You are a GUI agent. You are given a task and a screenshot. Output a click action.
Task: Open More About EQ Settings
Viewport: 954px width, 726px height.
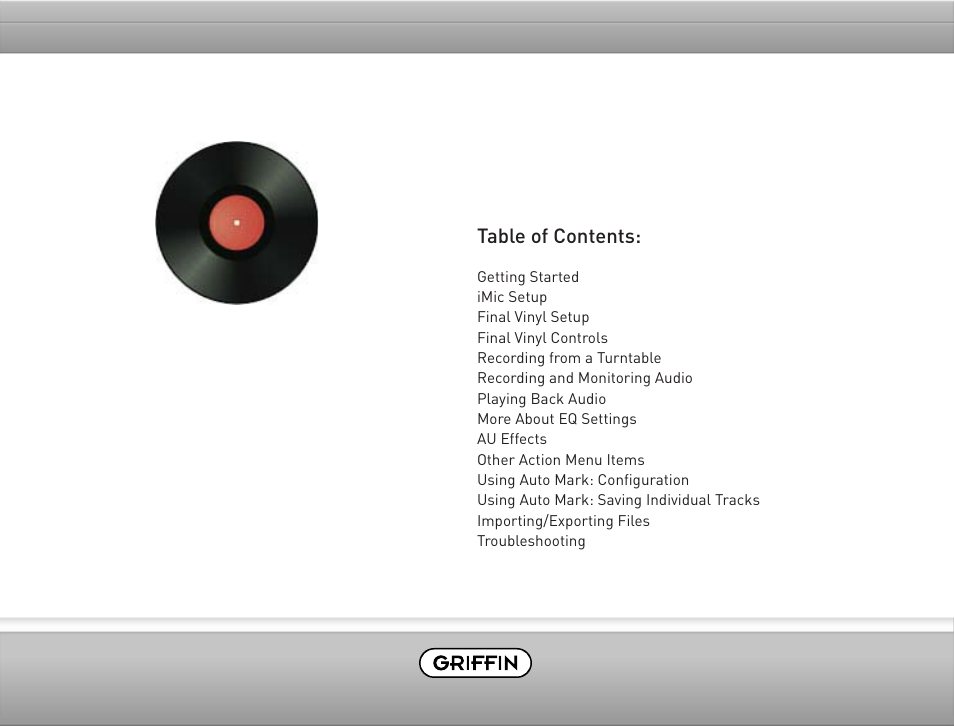[x=557, y=419]
